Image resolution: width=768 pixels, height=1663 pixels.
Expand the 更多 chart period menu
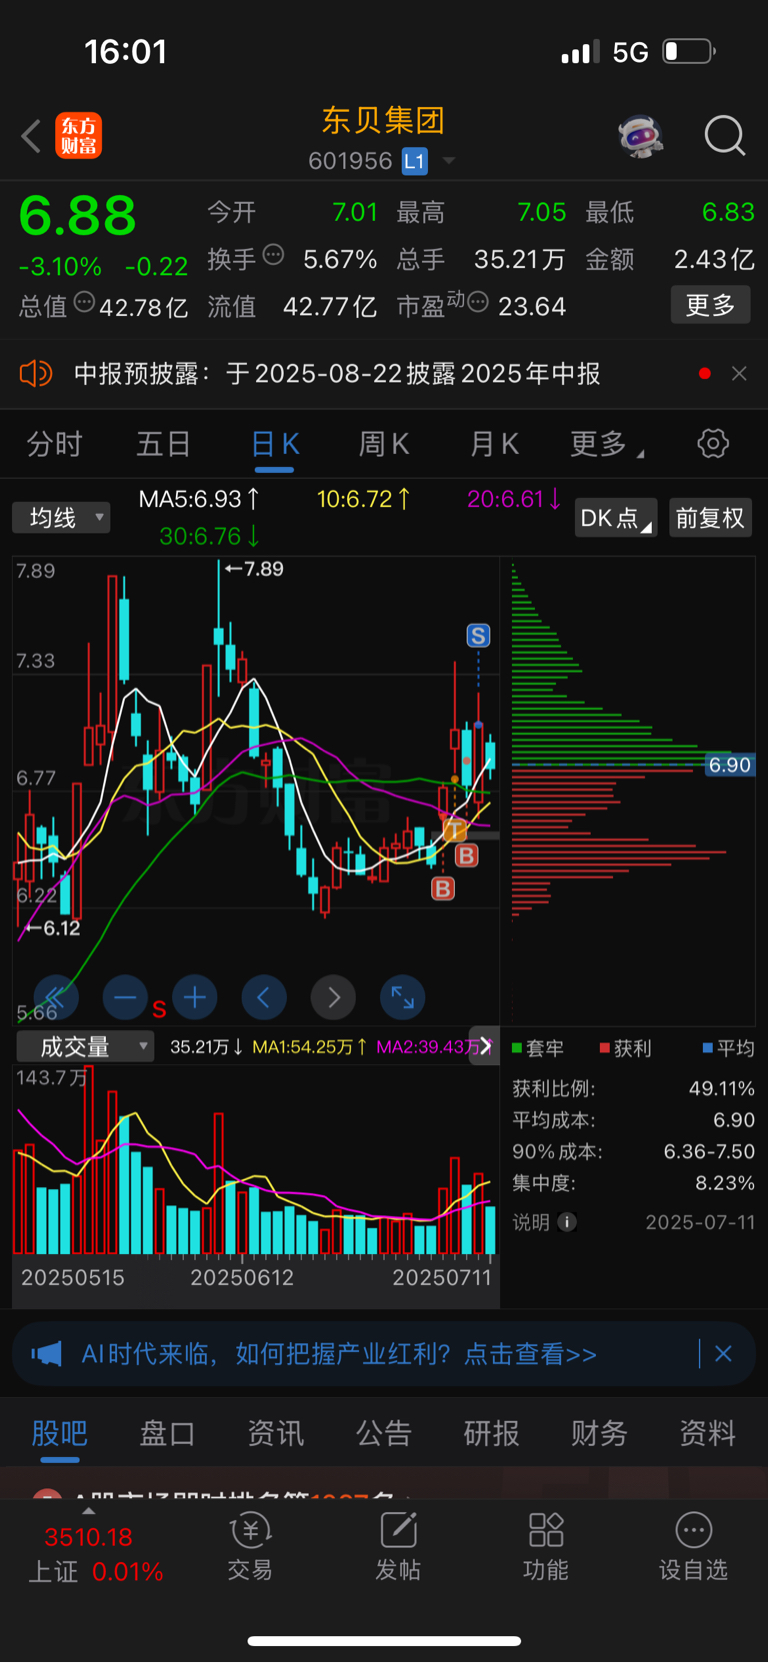tap(606, 444)
